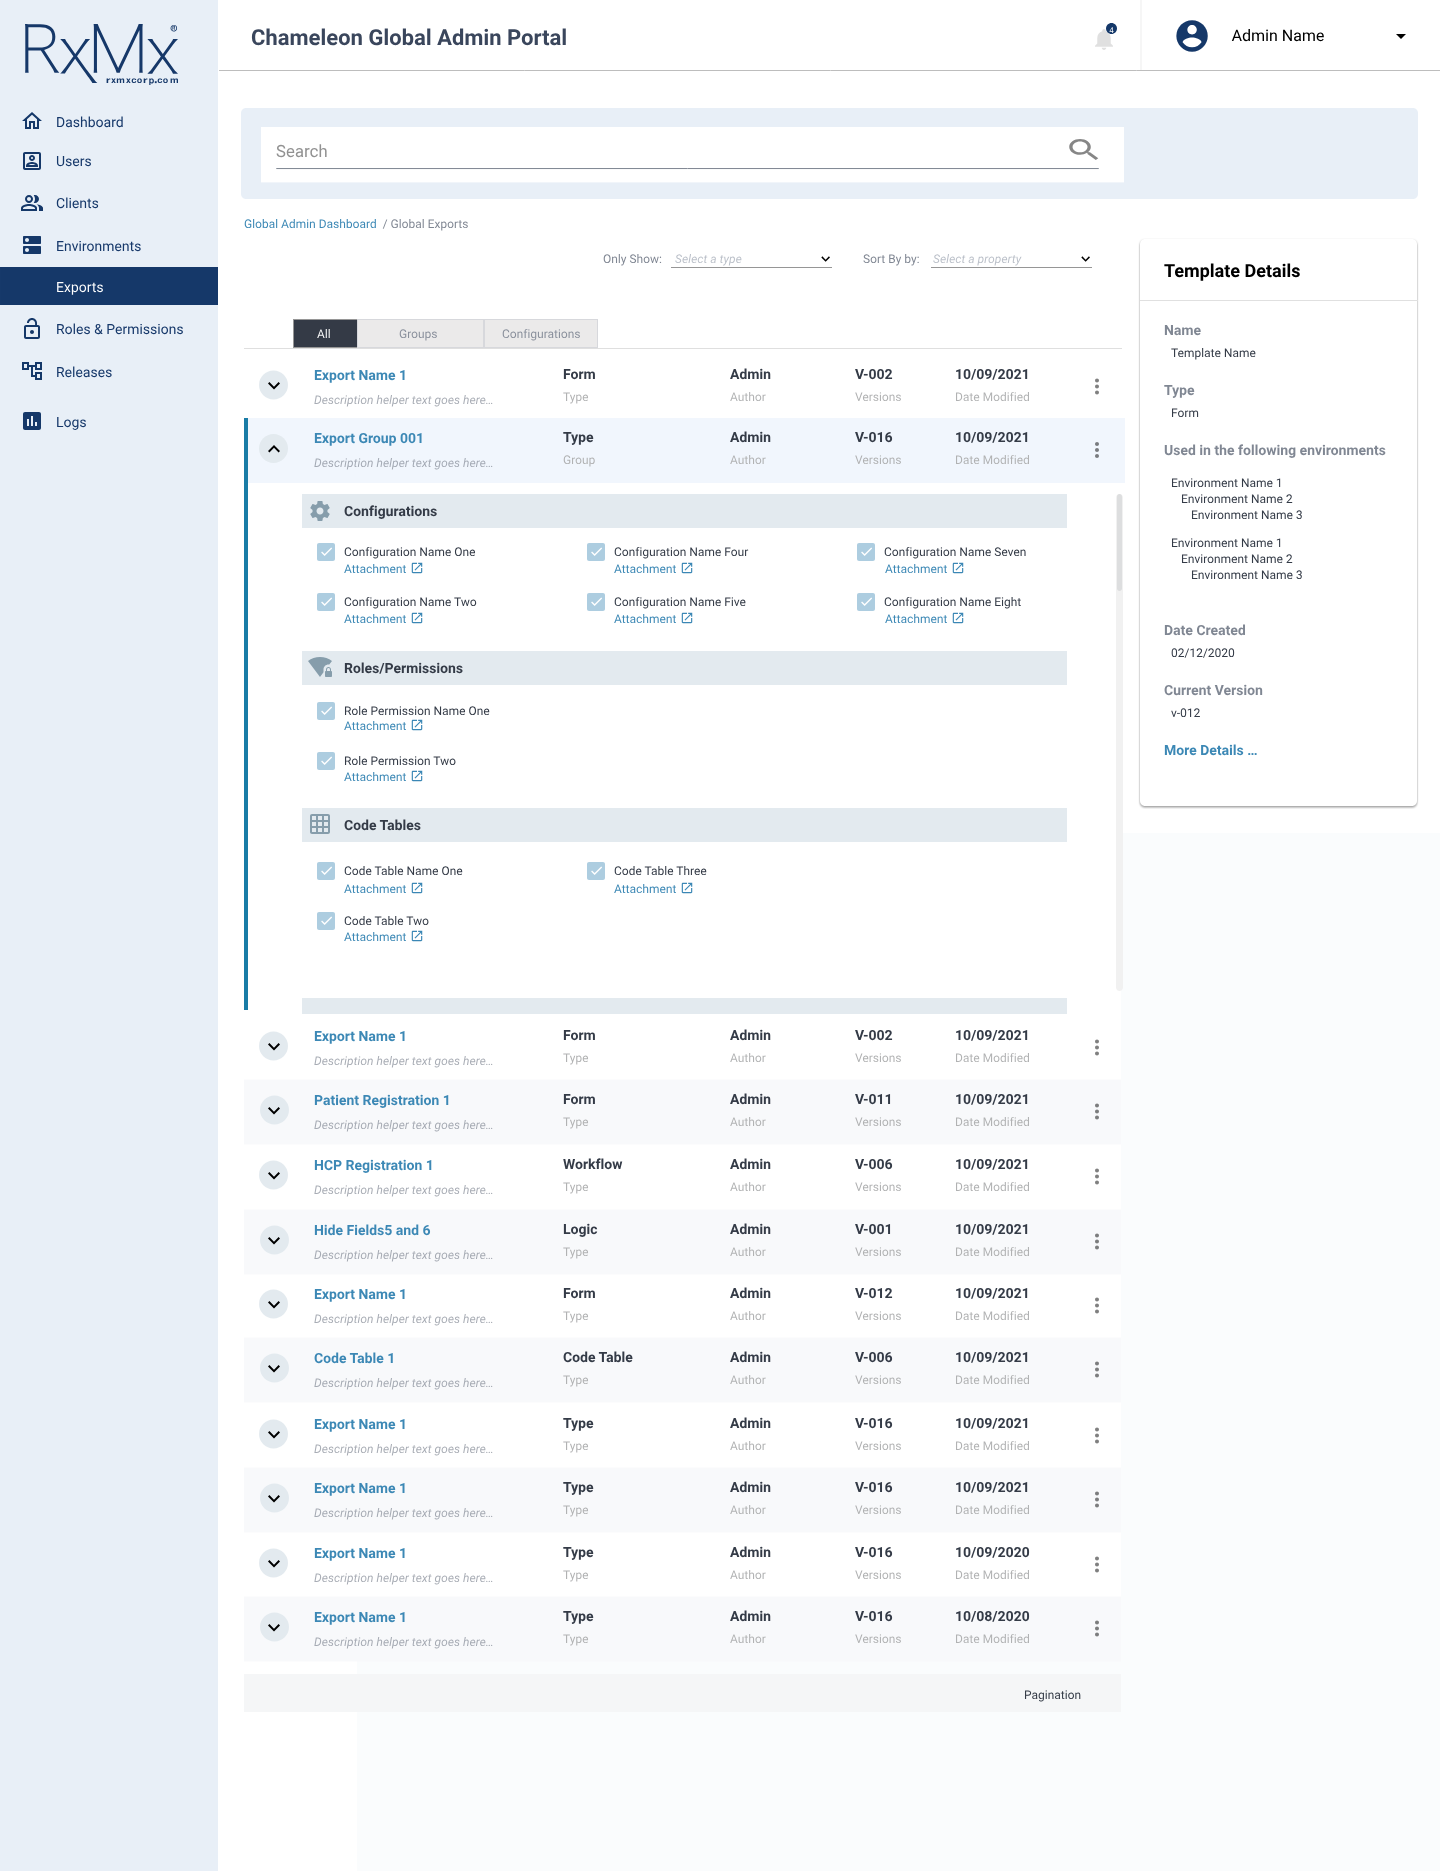Toggle Configuration Name Eight checkbox

click(866, 602)
